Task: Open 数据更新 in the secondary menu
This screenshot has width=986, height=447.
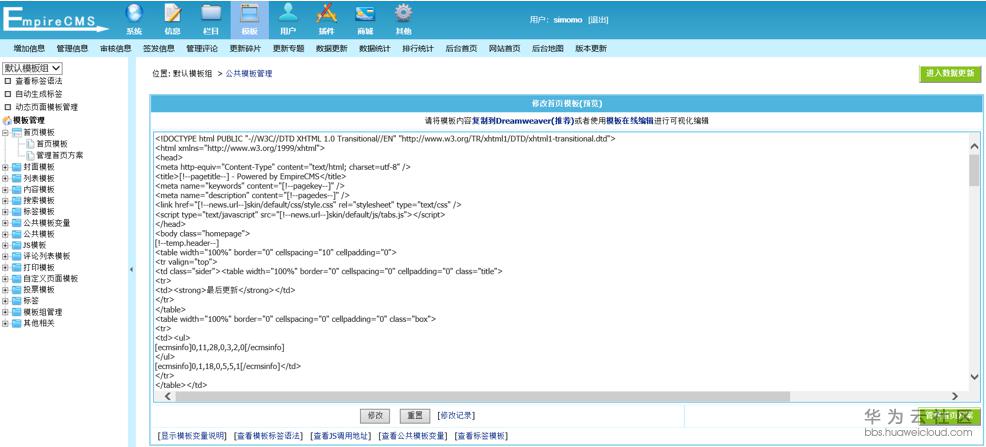Action: point(331,48)
